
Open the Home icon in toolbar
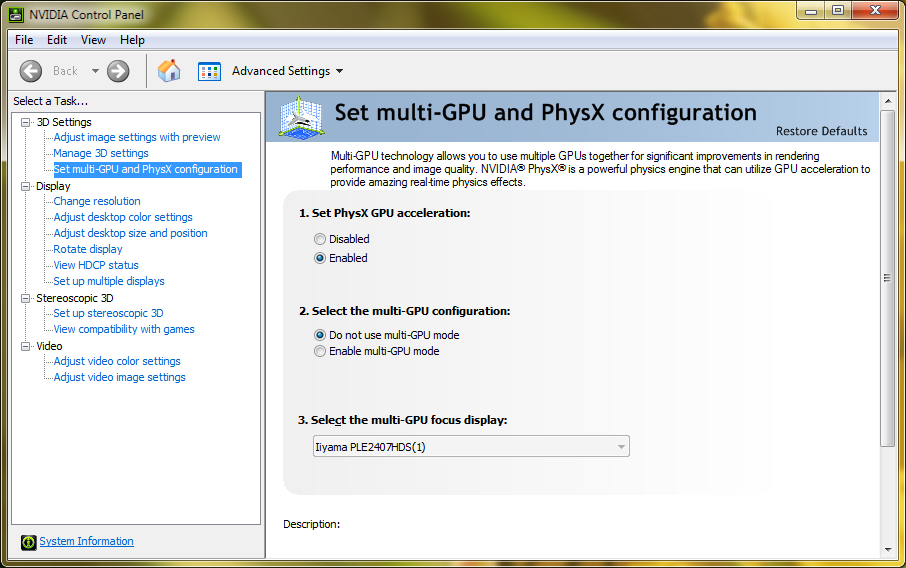point(169,71)
